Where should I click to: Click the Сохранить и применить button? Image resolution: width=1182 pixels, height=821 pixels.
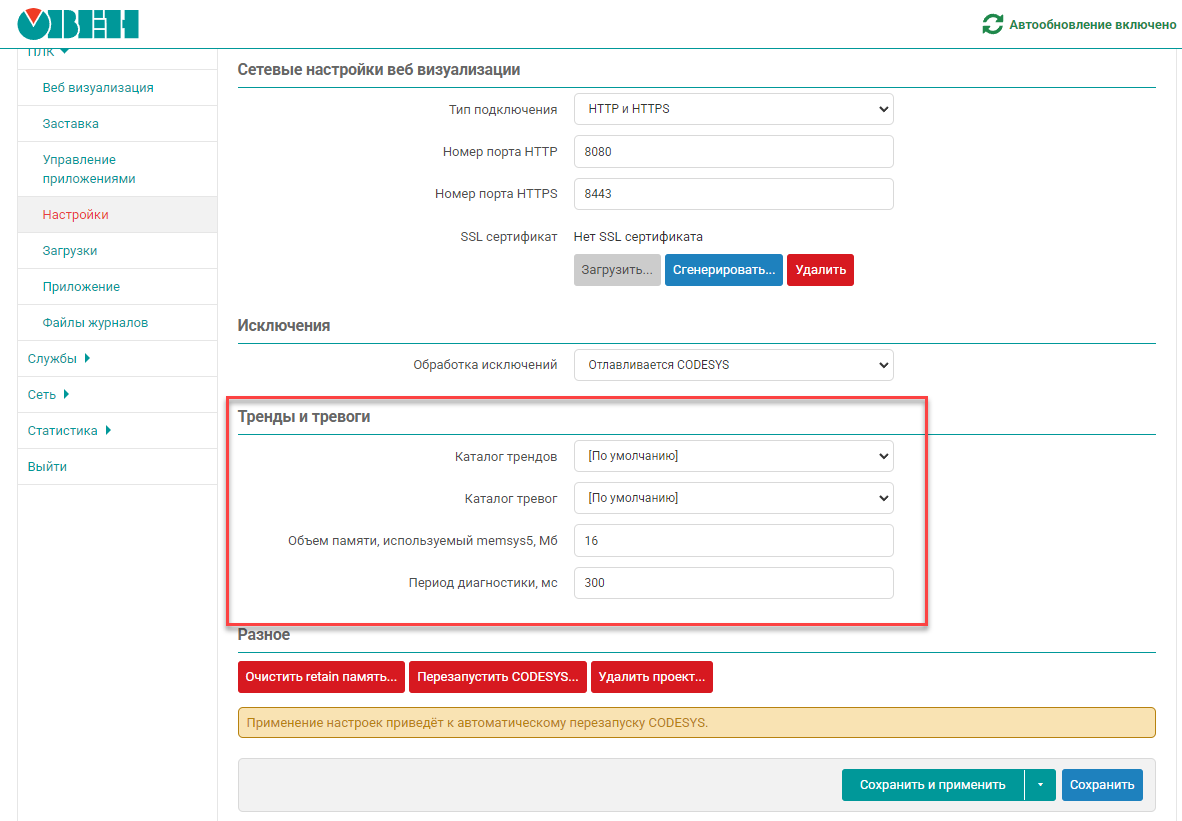point(932,785)
